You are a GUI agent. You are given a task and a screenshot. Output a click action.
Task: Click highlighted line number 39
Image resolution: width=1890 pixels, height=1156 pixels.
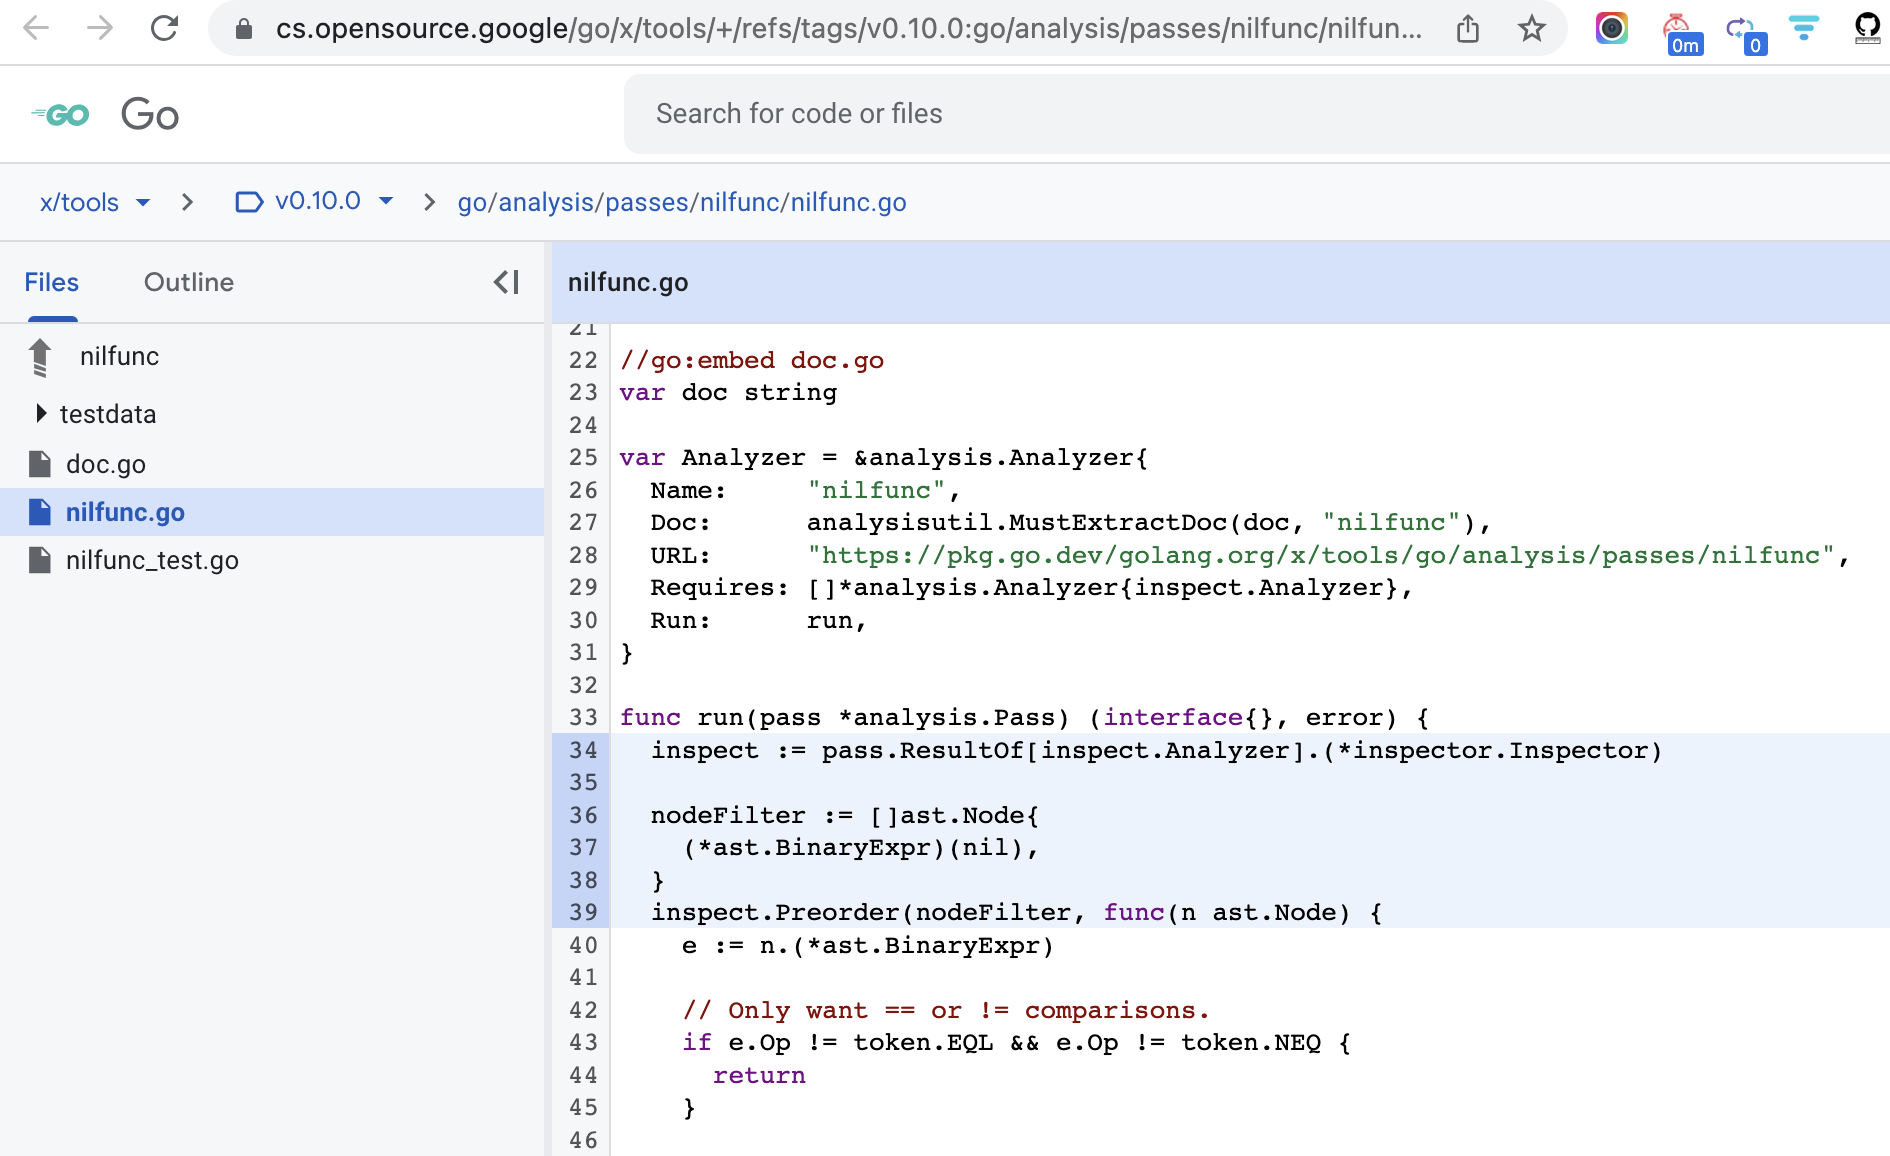coord(583,912)
